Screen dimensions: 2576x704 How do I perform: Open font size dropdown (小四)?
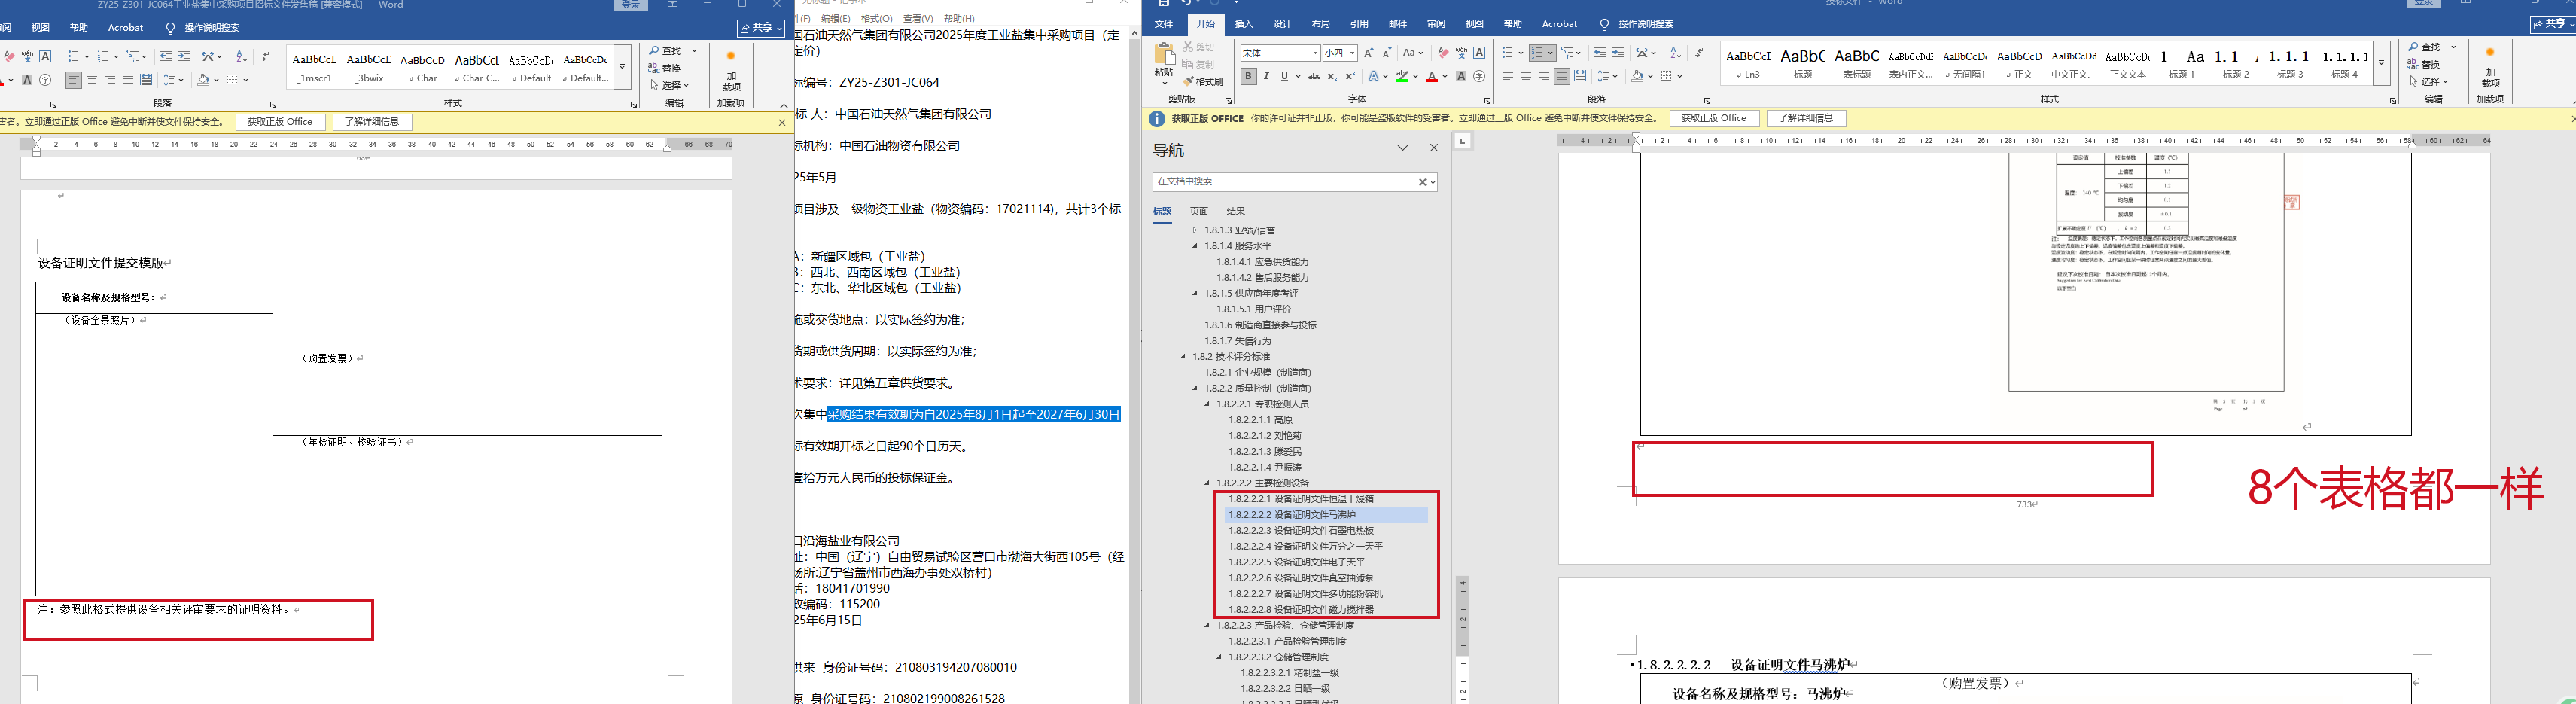point(1352,53)
